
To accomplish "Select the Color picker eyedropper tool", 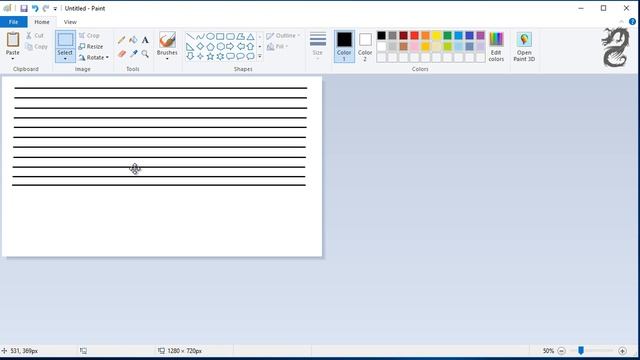I will tap(133, 53).
